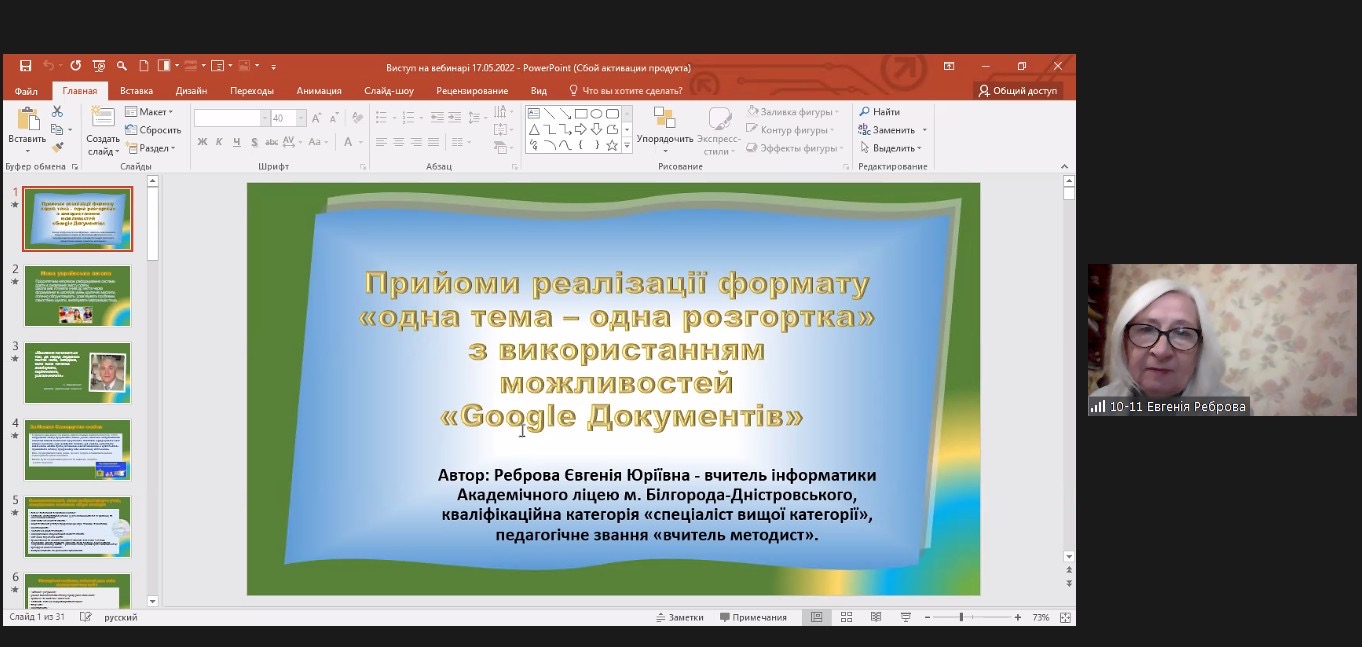This screenshot has height=647, width=1362.
Task: Toggle italic К formatting
Action: pyautogui.click(x=219, y=142)
